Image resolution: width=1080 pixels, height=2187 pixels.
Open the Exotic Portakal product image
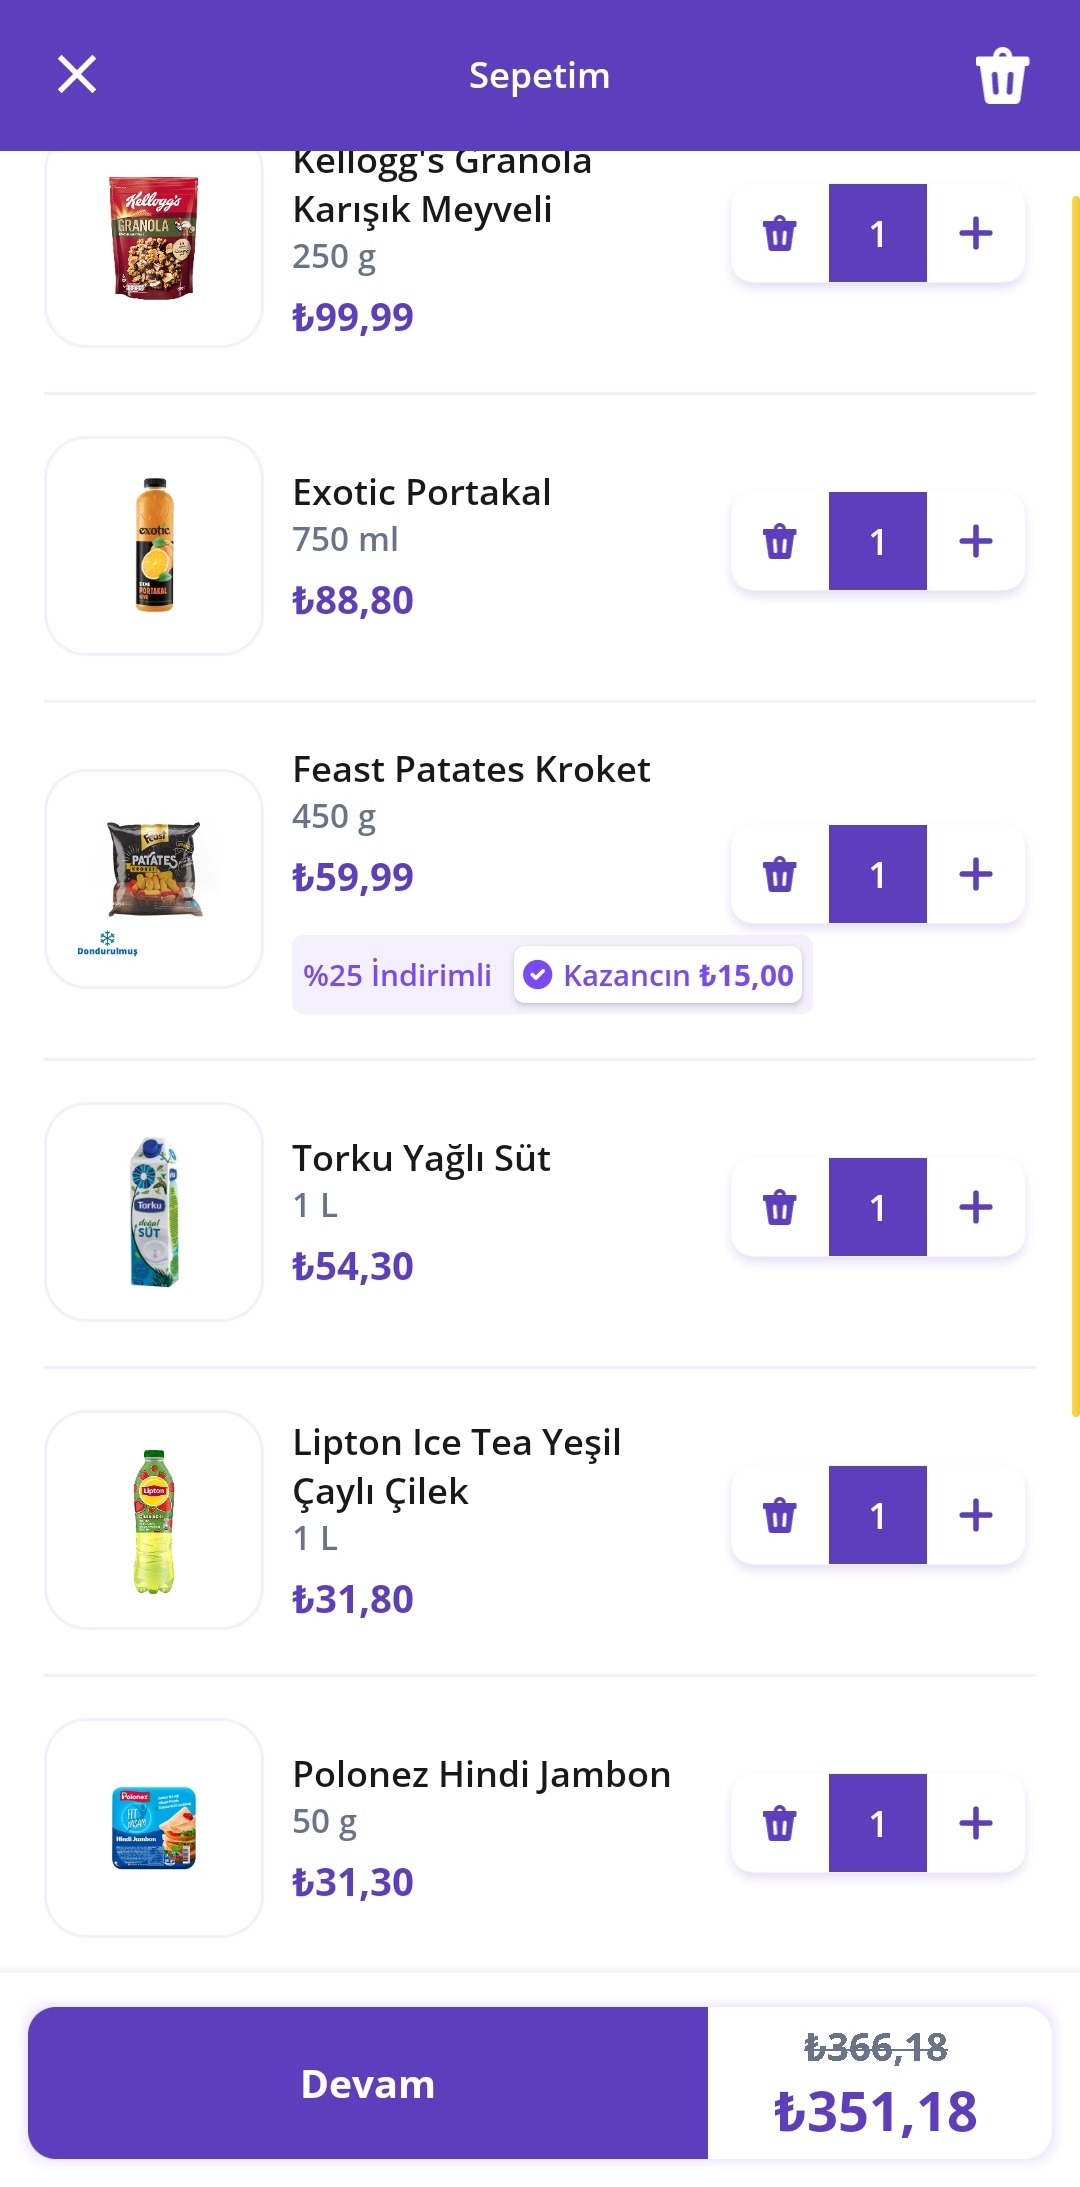click(x=154, y=546)
